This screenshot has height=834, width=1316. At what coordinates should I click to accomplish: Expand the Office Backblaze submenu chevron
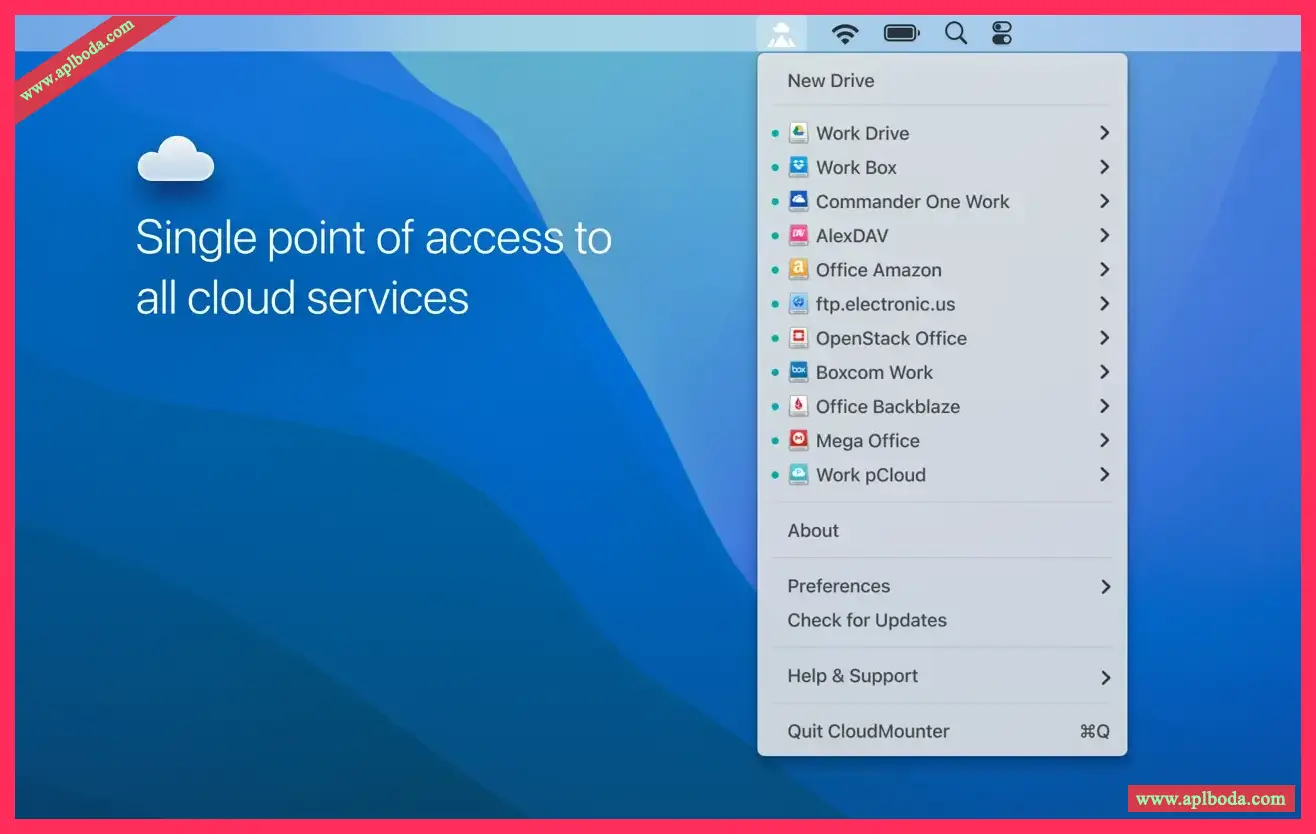(1105, 406)
